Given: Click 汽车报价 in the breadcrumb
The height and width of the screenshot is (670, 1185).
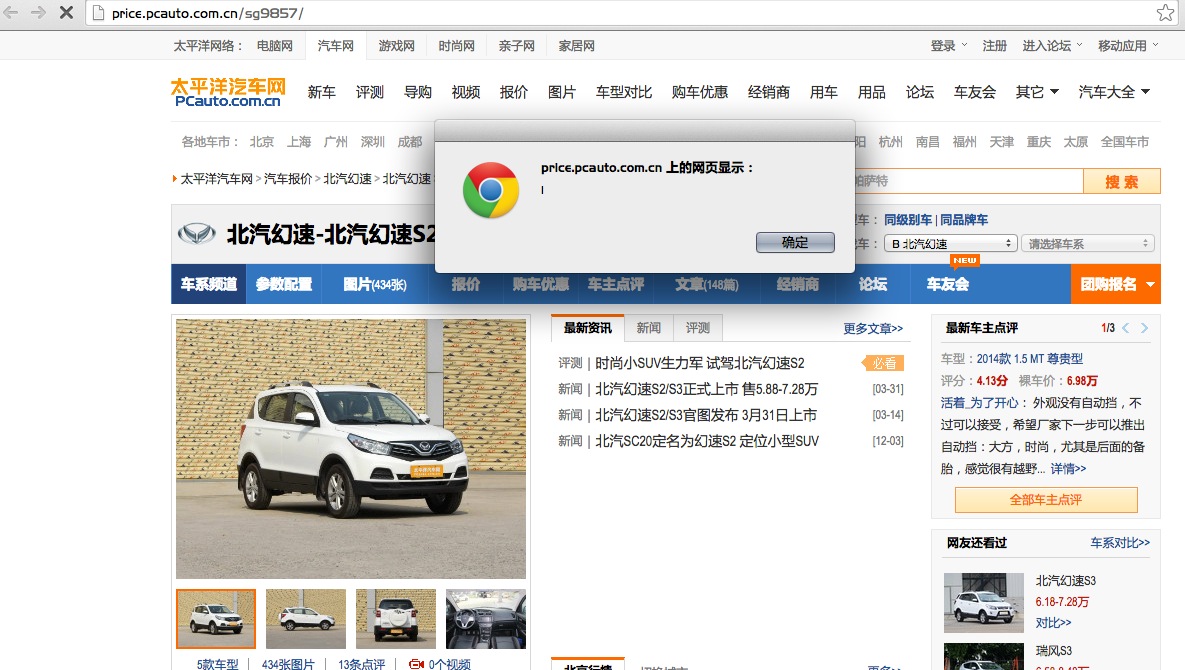Looking at the screenshot, I should tap(288, 179).
